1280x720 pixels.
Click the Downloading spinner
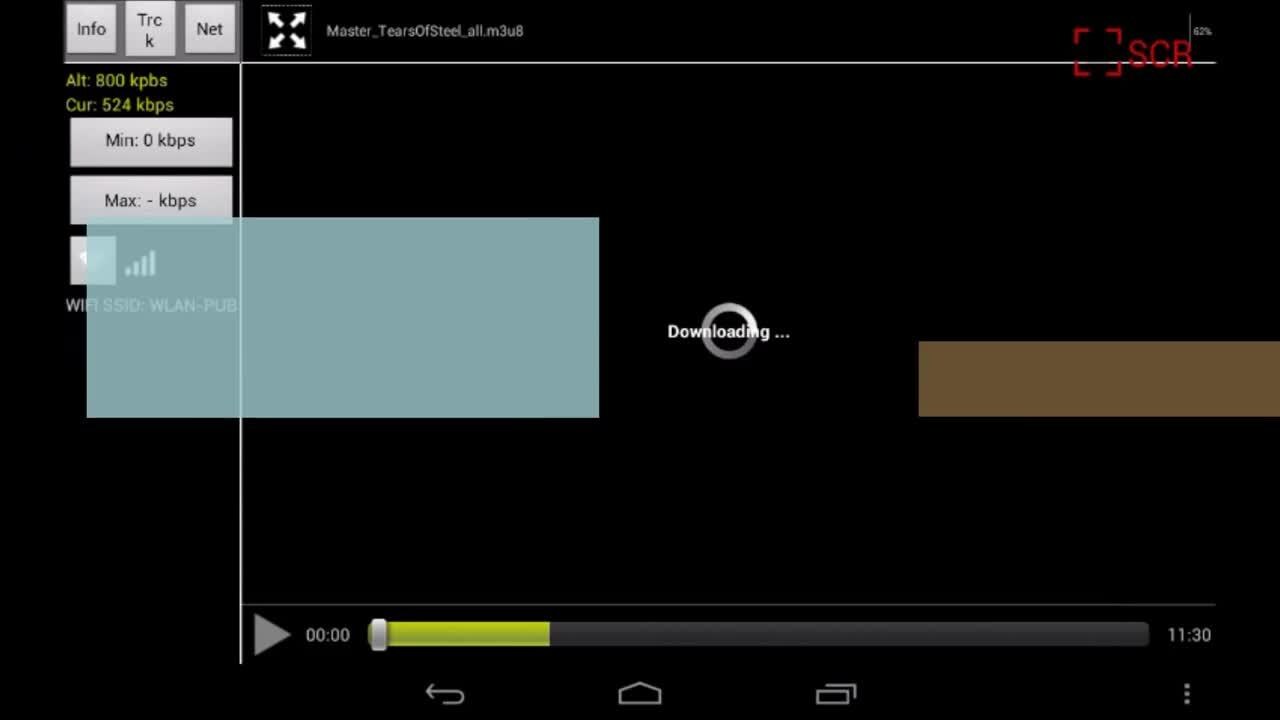[x=728, y=331]
